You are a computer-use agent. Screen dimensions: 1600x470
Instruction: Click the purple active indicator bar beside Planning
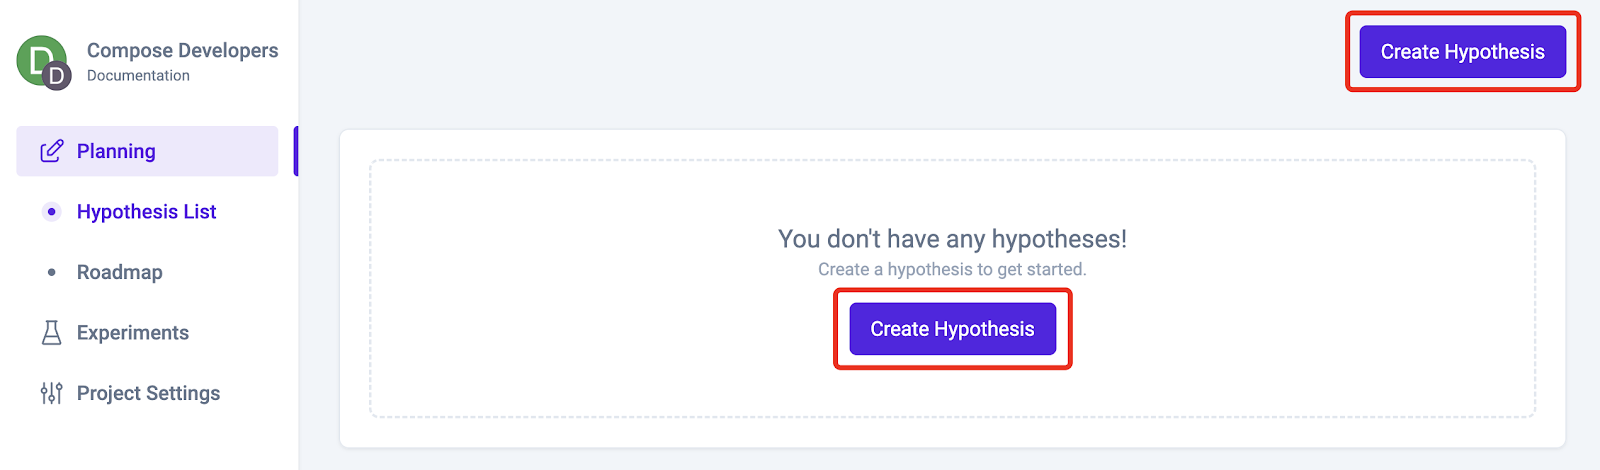pos(296,151)
